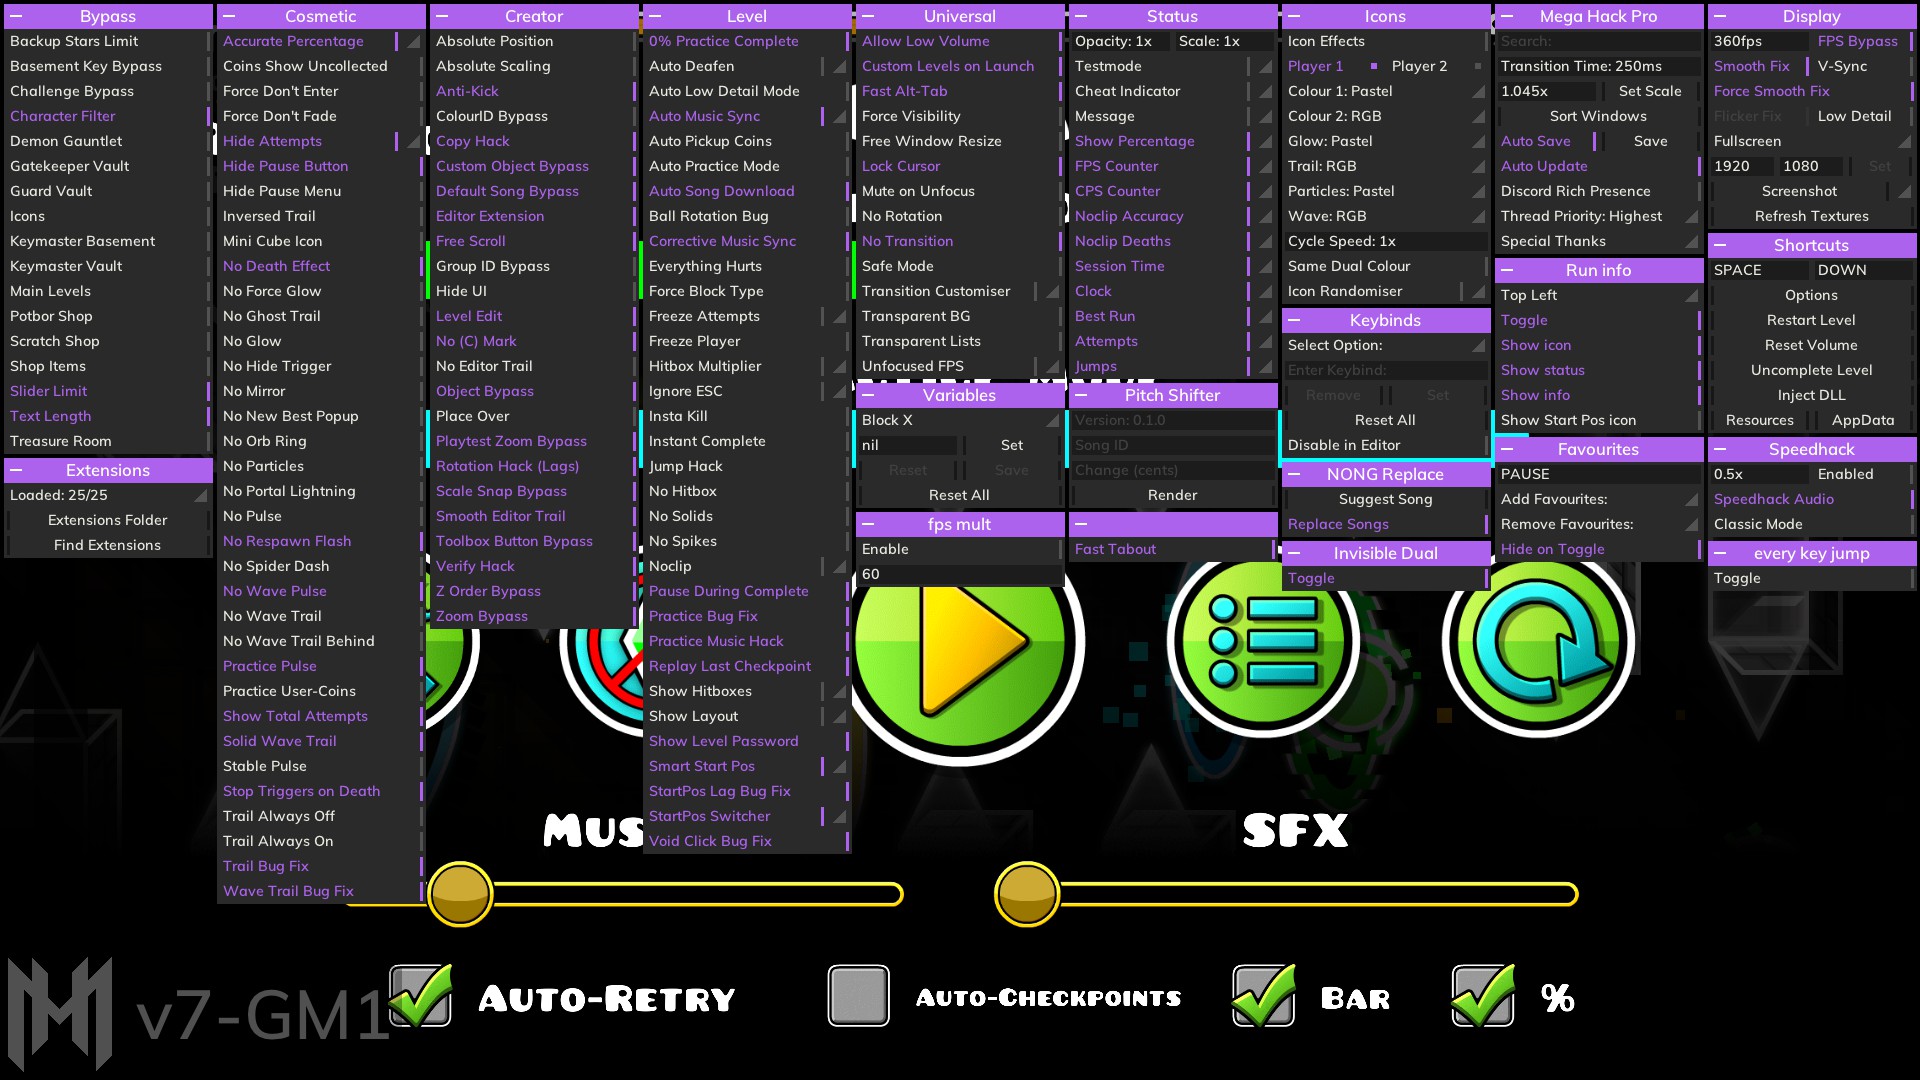Click Suggest Song in NONG Replace
The height and width of the screenshot is (1080, 1920).
click(x=1386, y=499)
